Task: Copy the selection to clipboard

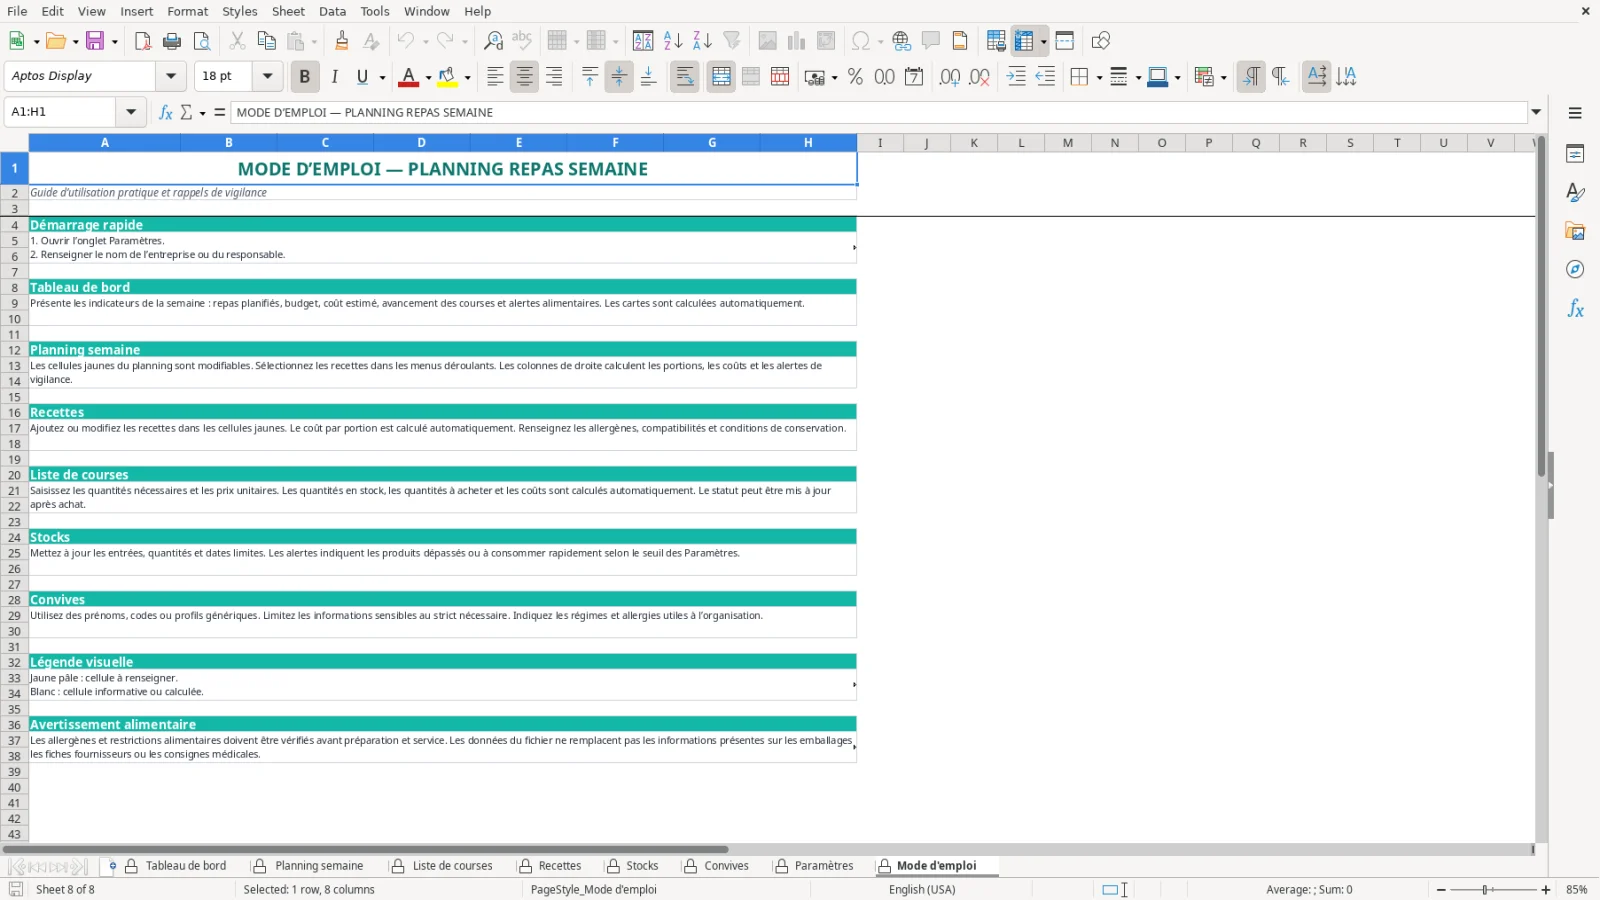Action: click(x=266, y=41)
